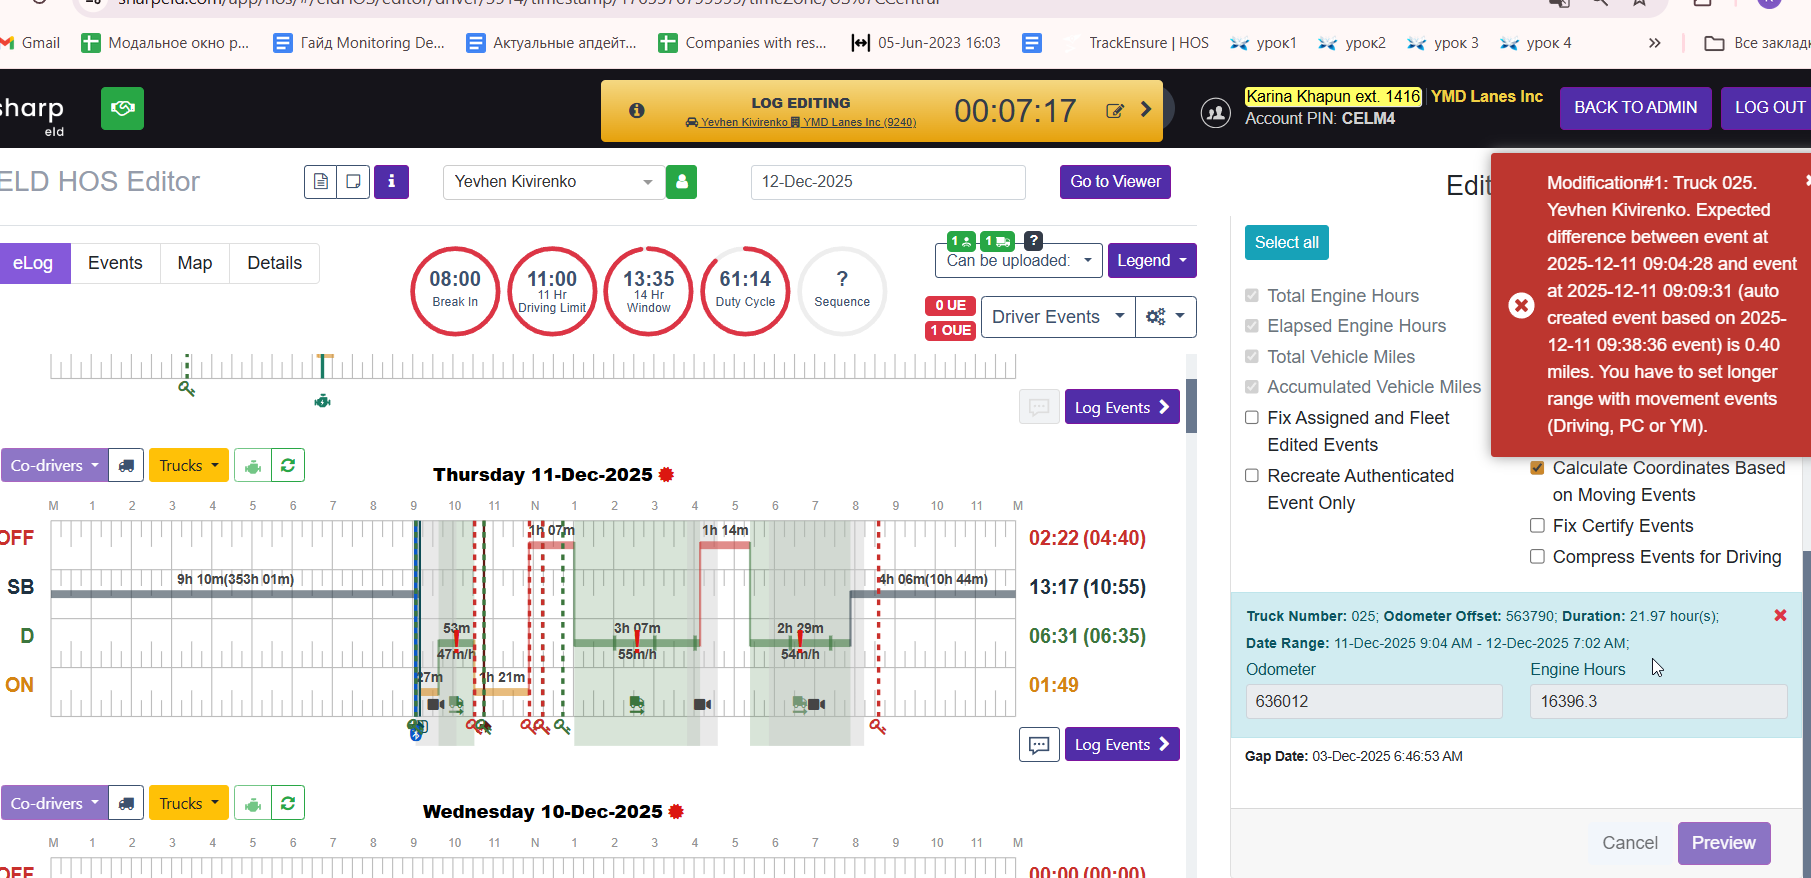This screenshot has height=878, width=1811.
Task: Click refresh icon button in Wednesday 10-Dec toolbar
Action: [288, 804]
